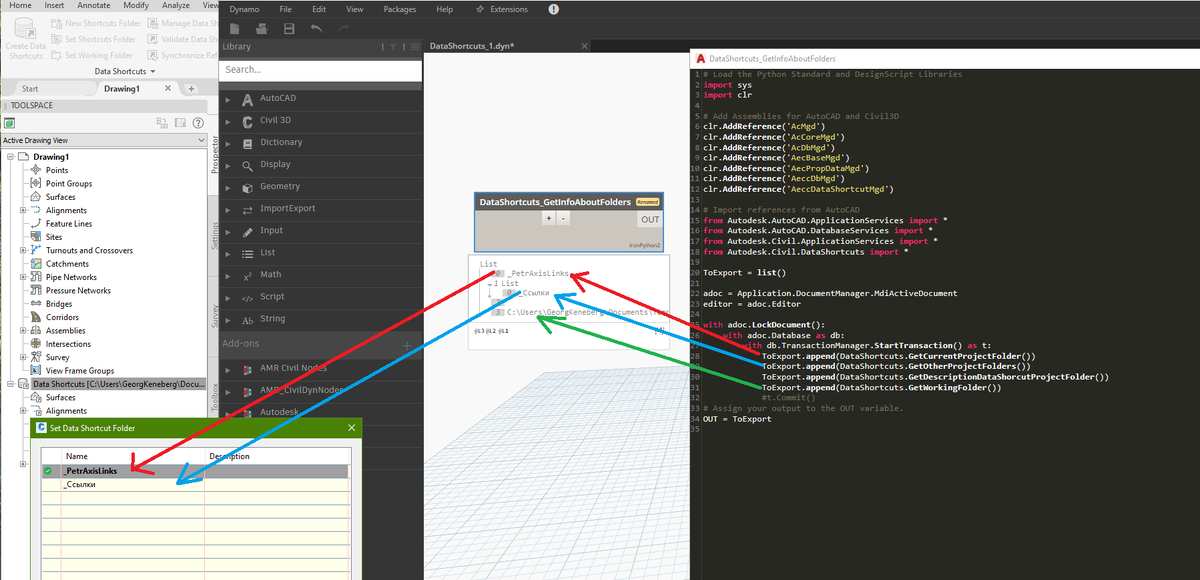1200x580 pixels.
Task: Click the Dynamo redo arrow icon
Action: pyautogui.click(x=343, y=29)
